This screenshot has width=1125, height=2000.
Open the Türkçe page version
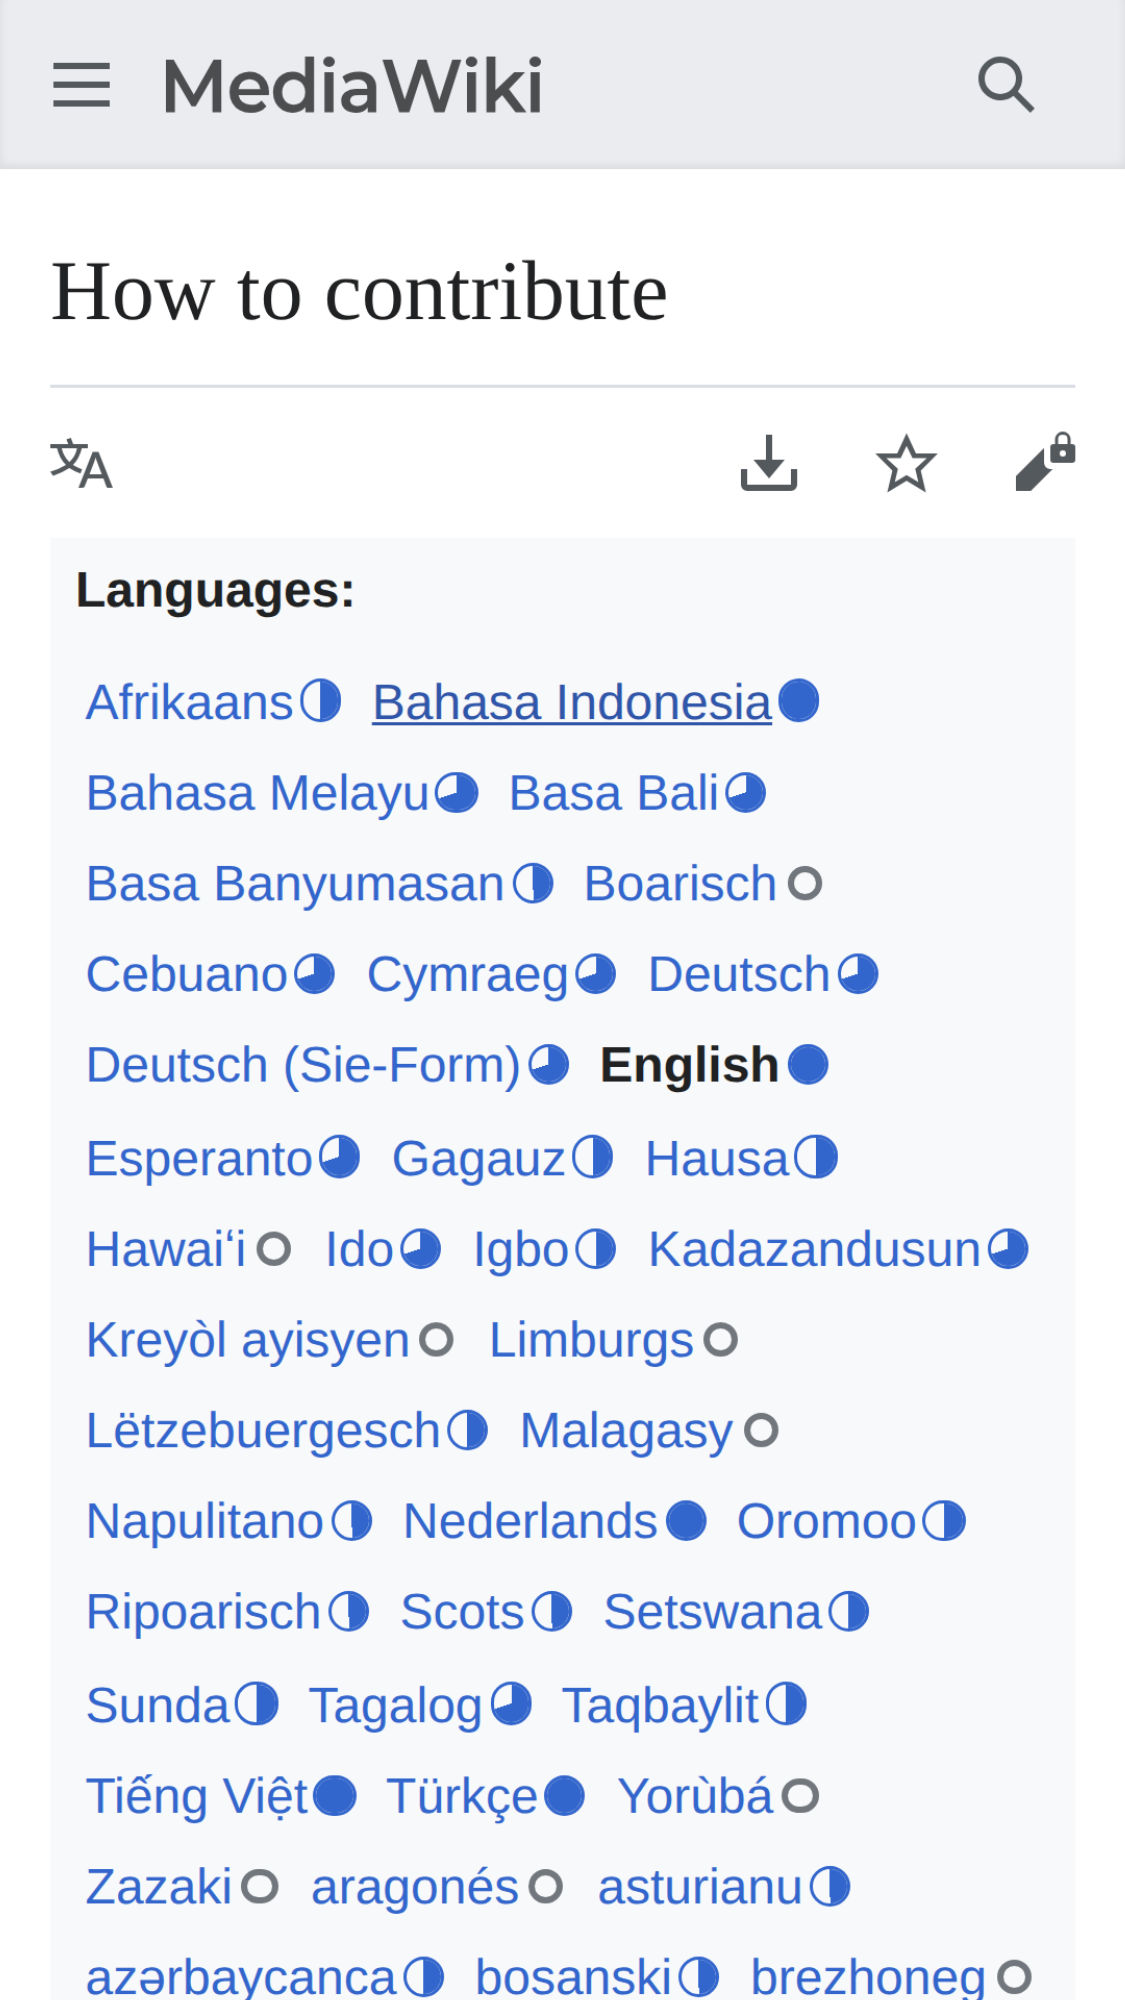[462, 1794]
